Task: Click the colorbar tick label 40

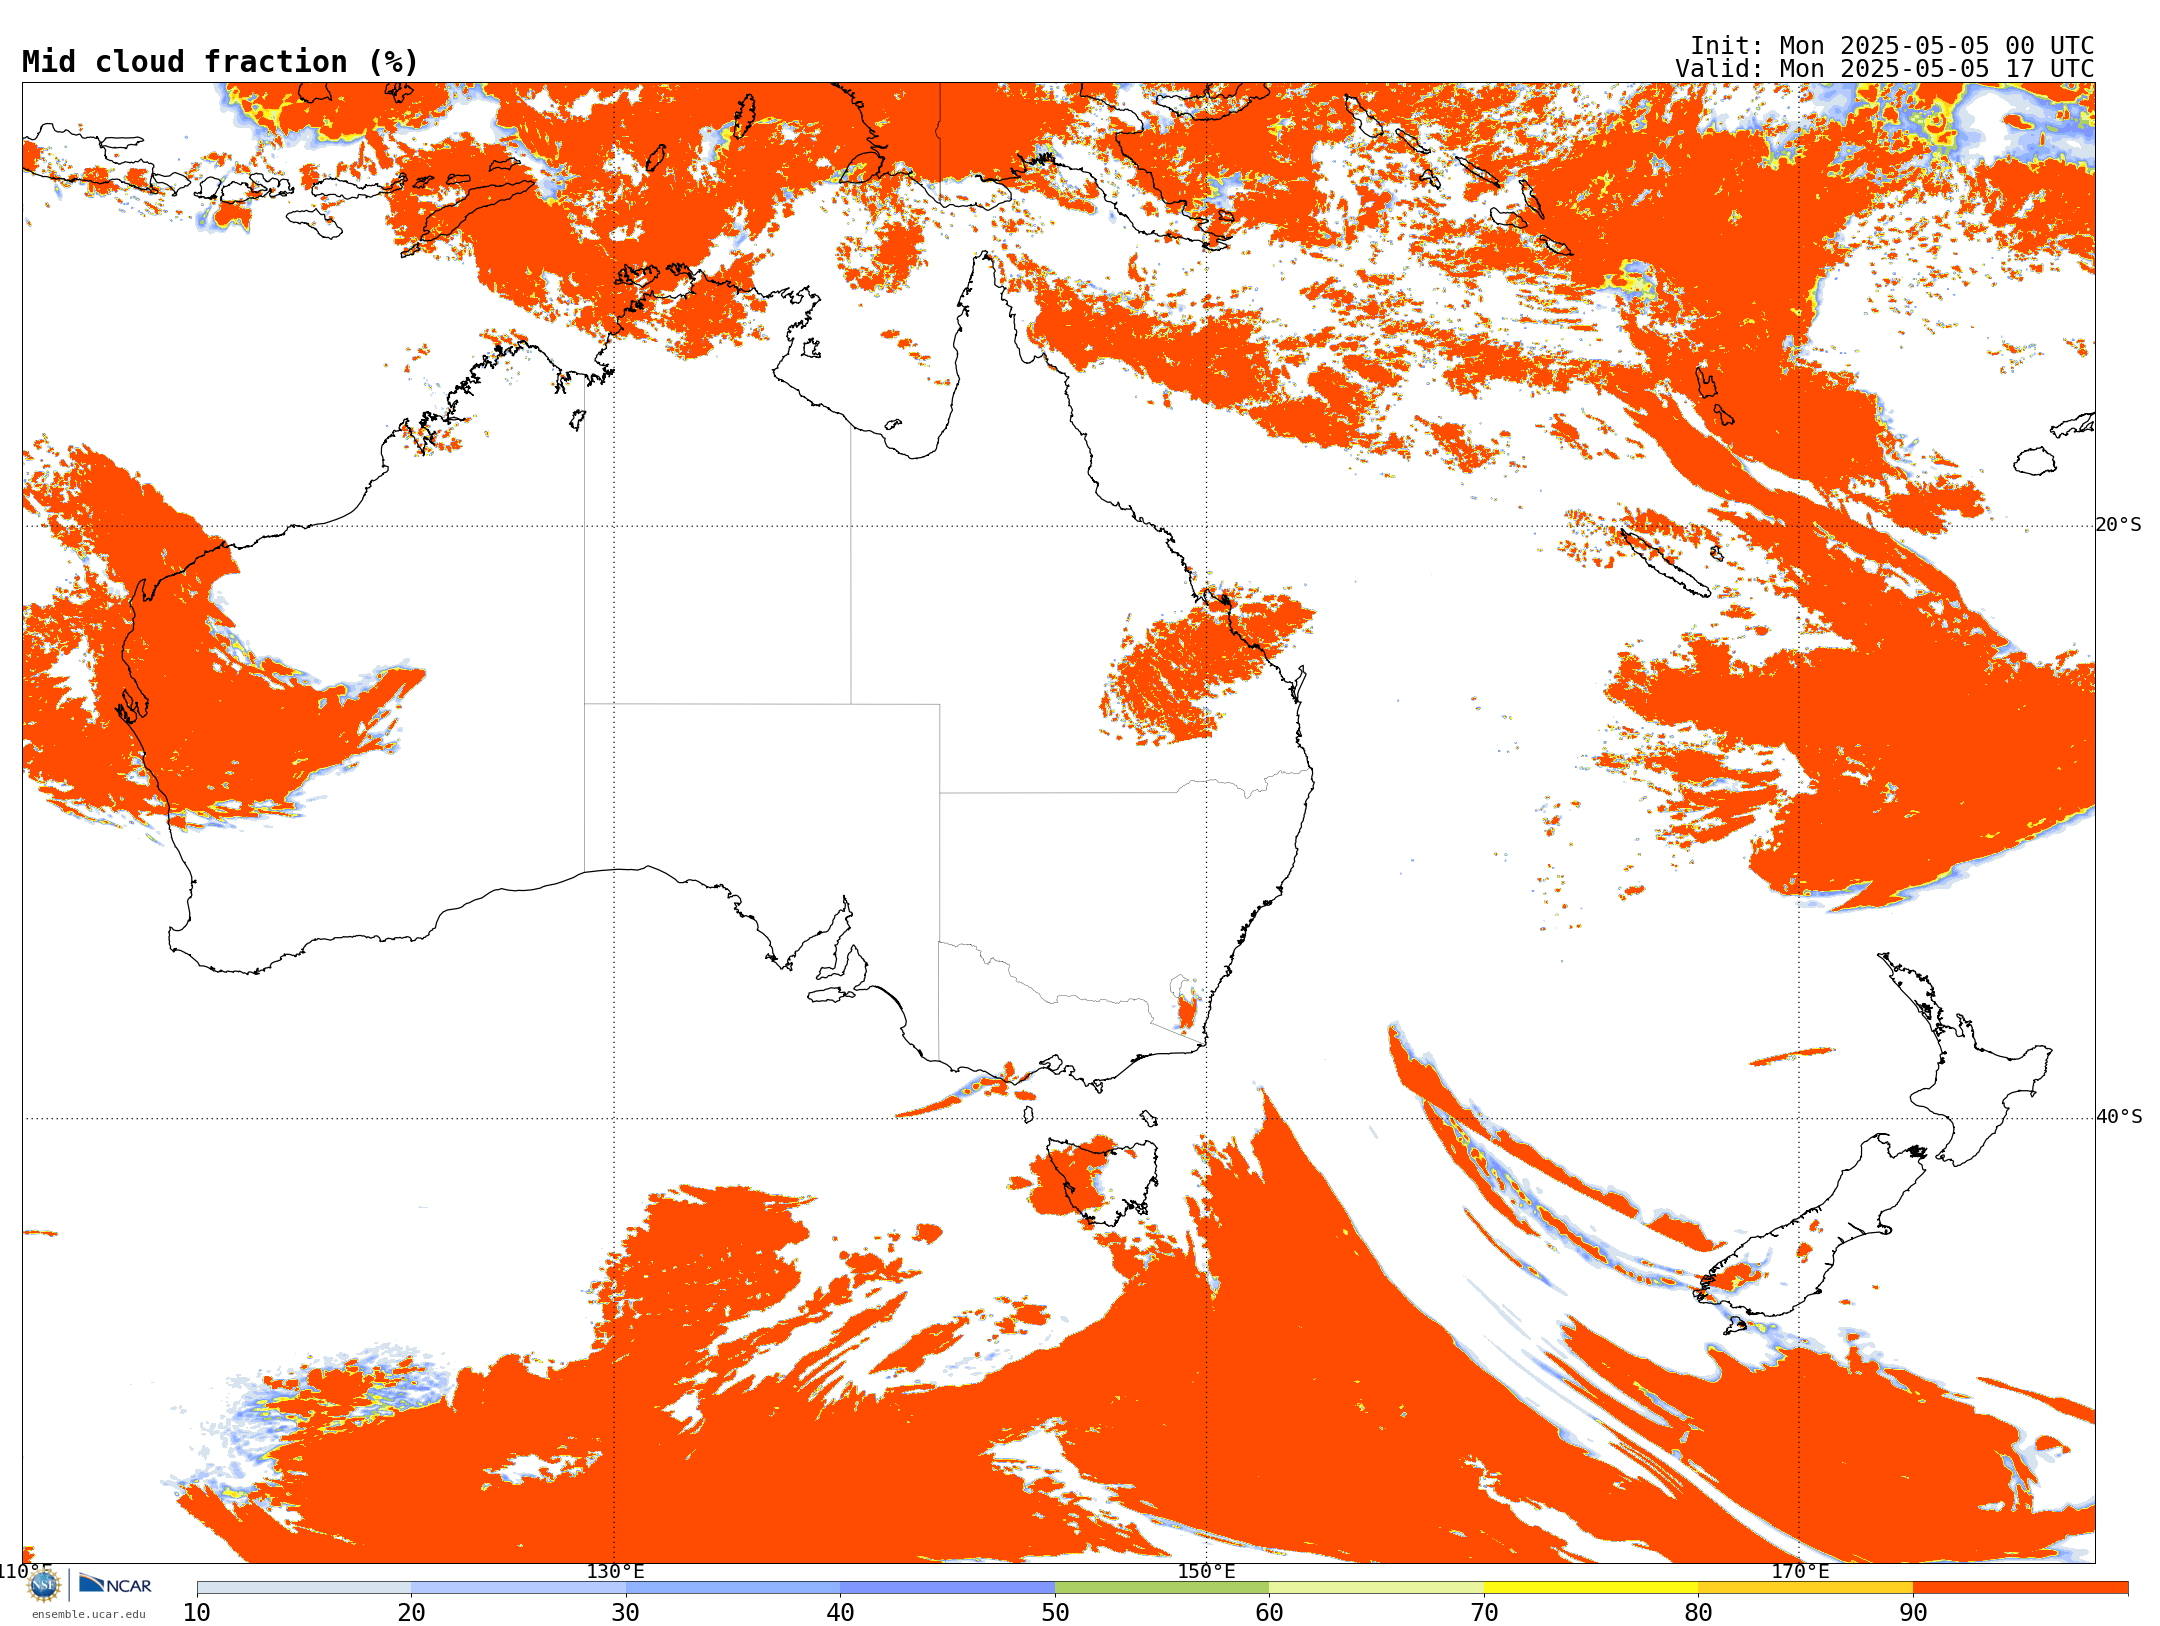Action: (840, 1613)
